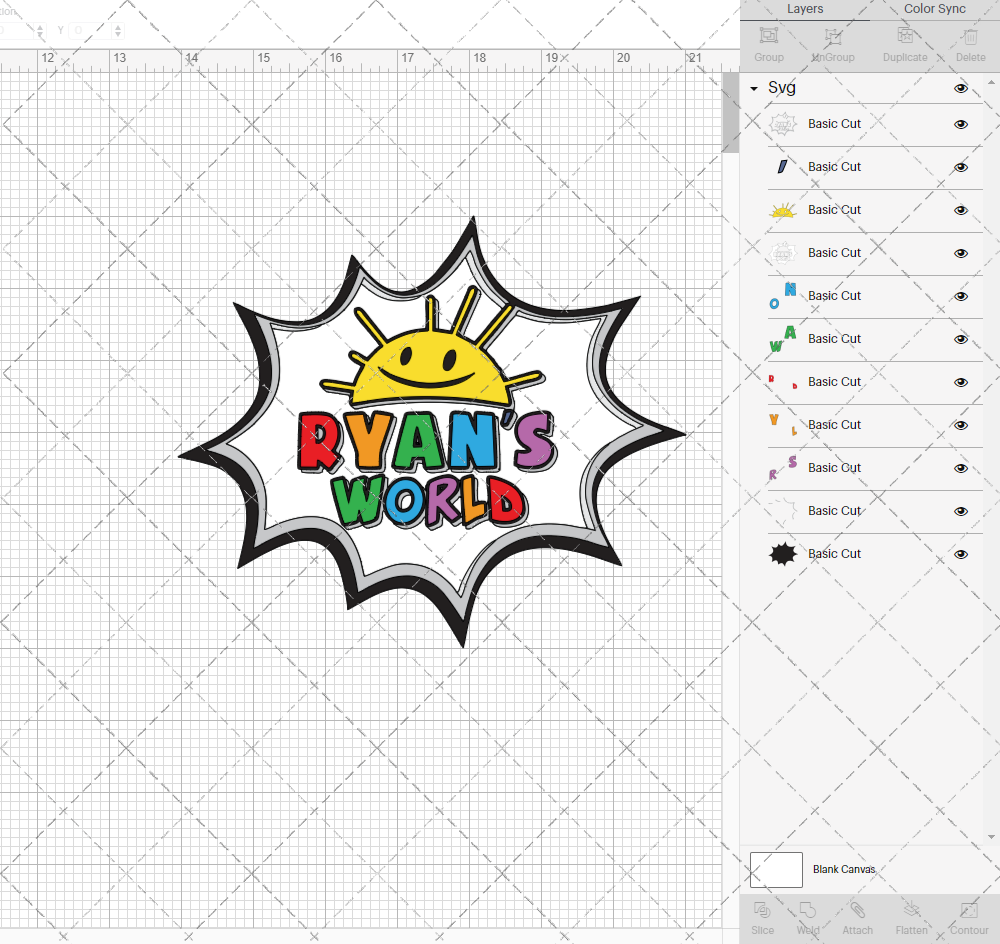Hide the red R D letters layer

(x=960, y=382)
